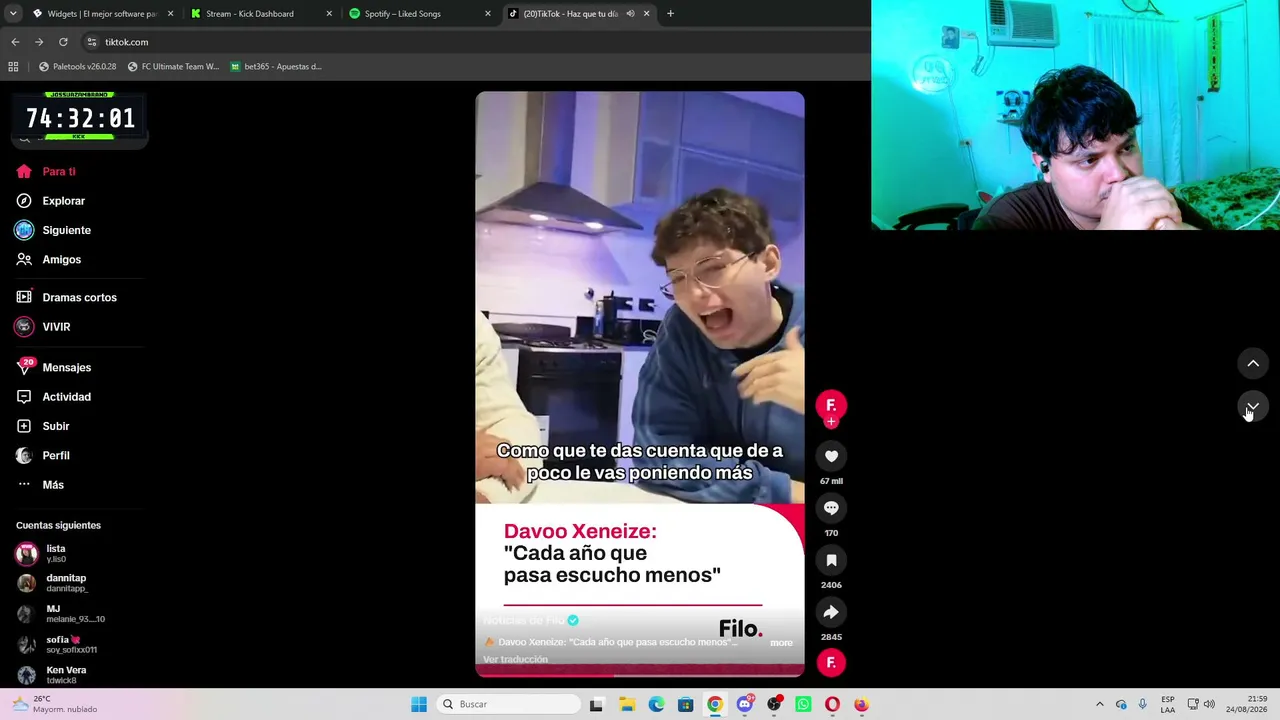The width and height of the screenshot is (1280, 720).
Task: Open WhatsApp from the taskbar
Action: coord(803,704)
